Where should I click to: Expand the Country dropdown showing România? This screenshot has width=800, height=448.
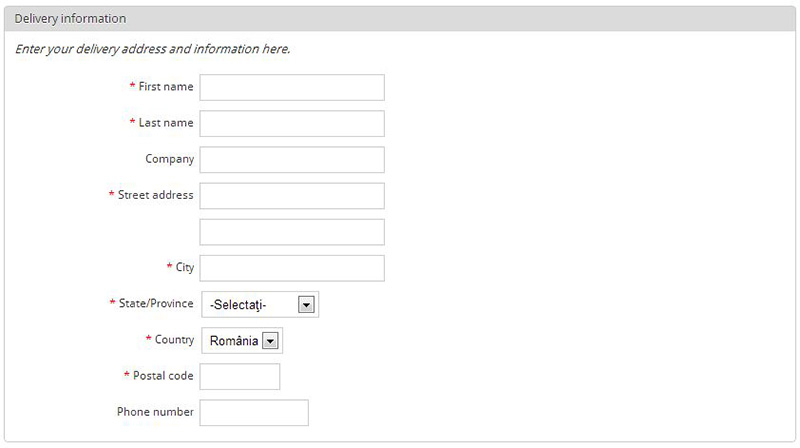click(x=242, y=341)
